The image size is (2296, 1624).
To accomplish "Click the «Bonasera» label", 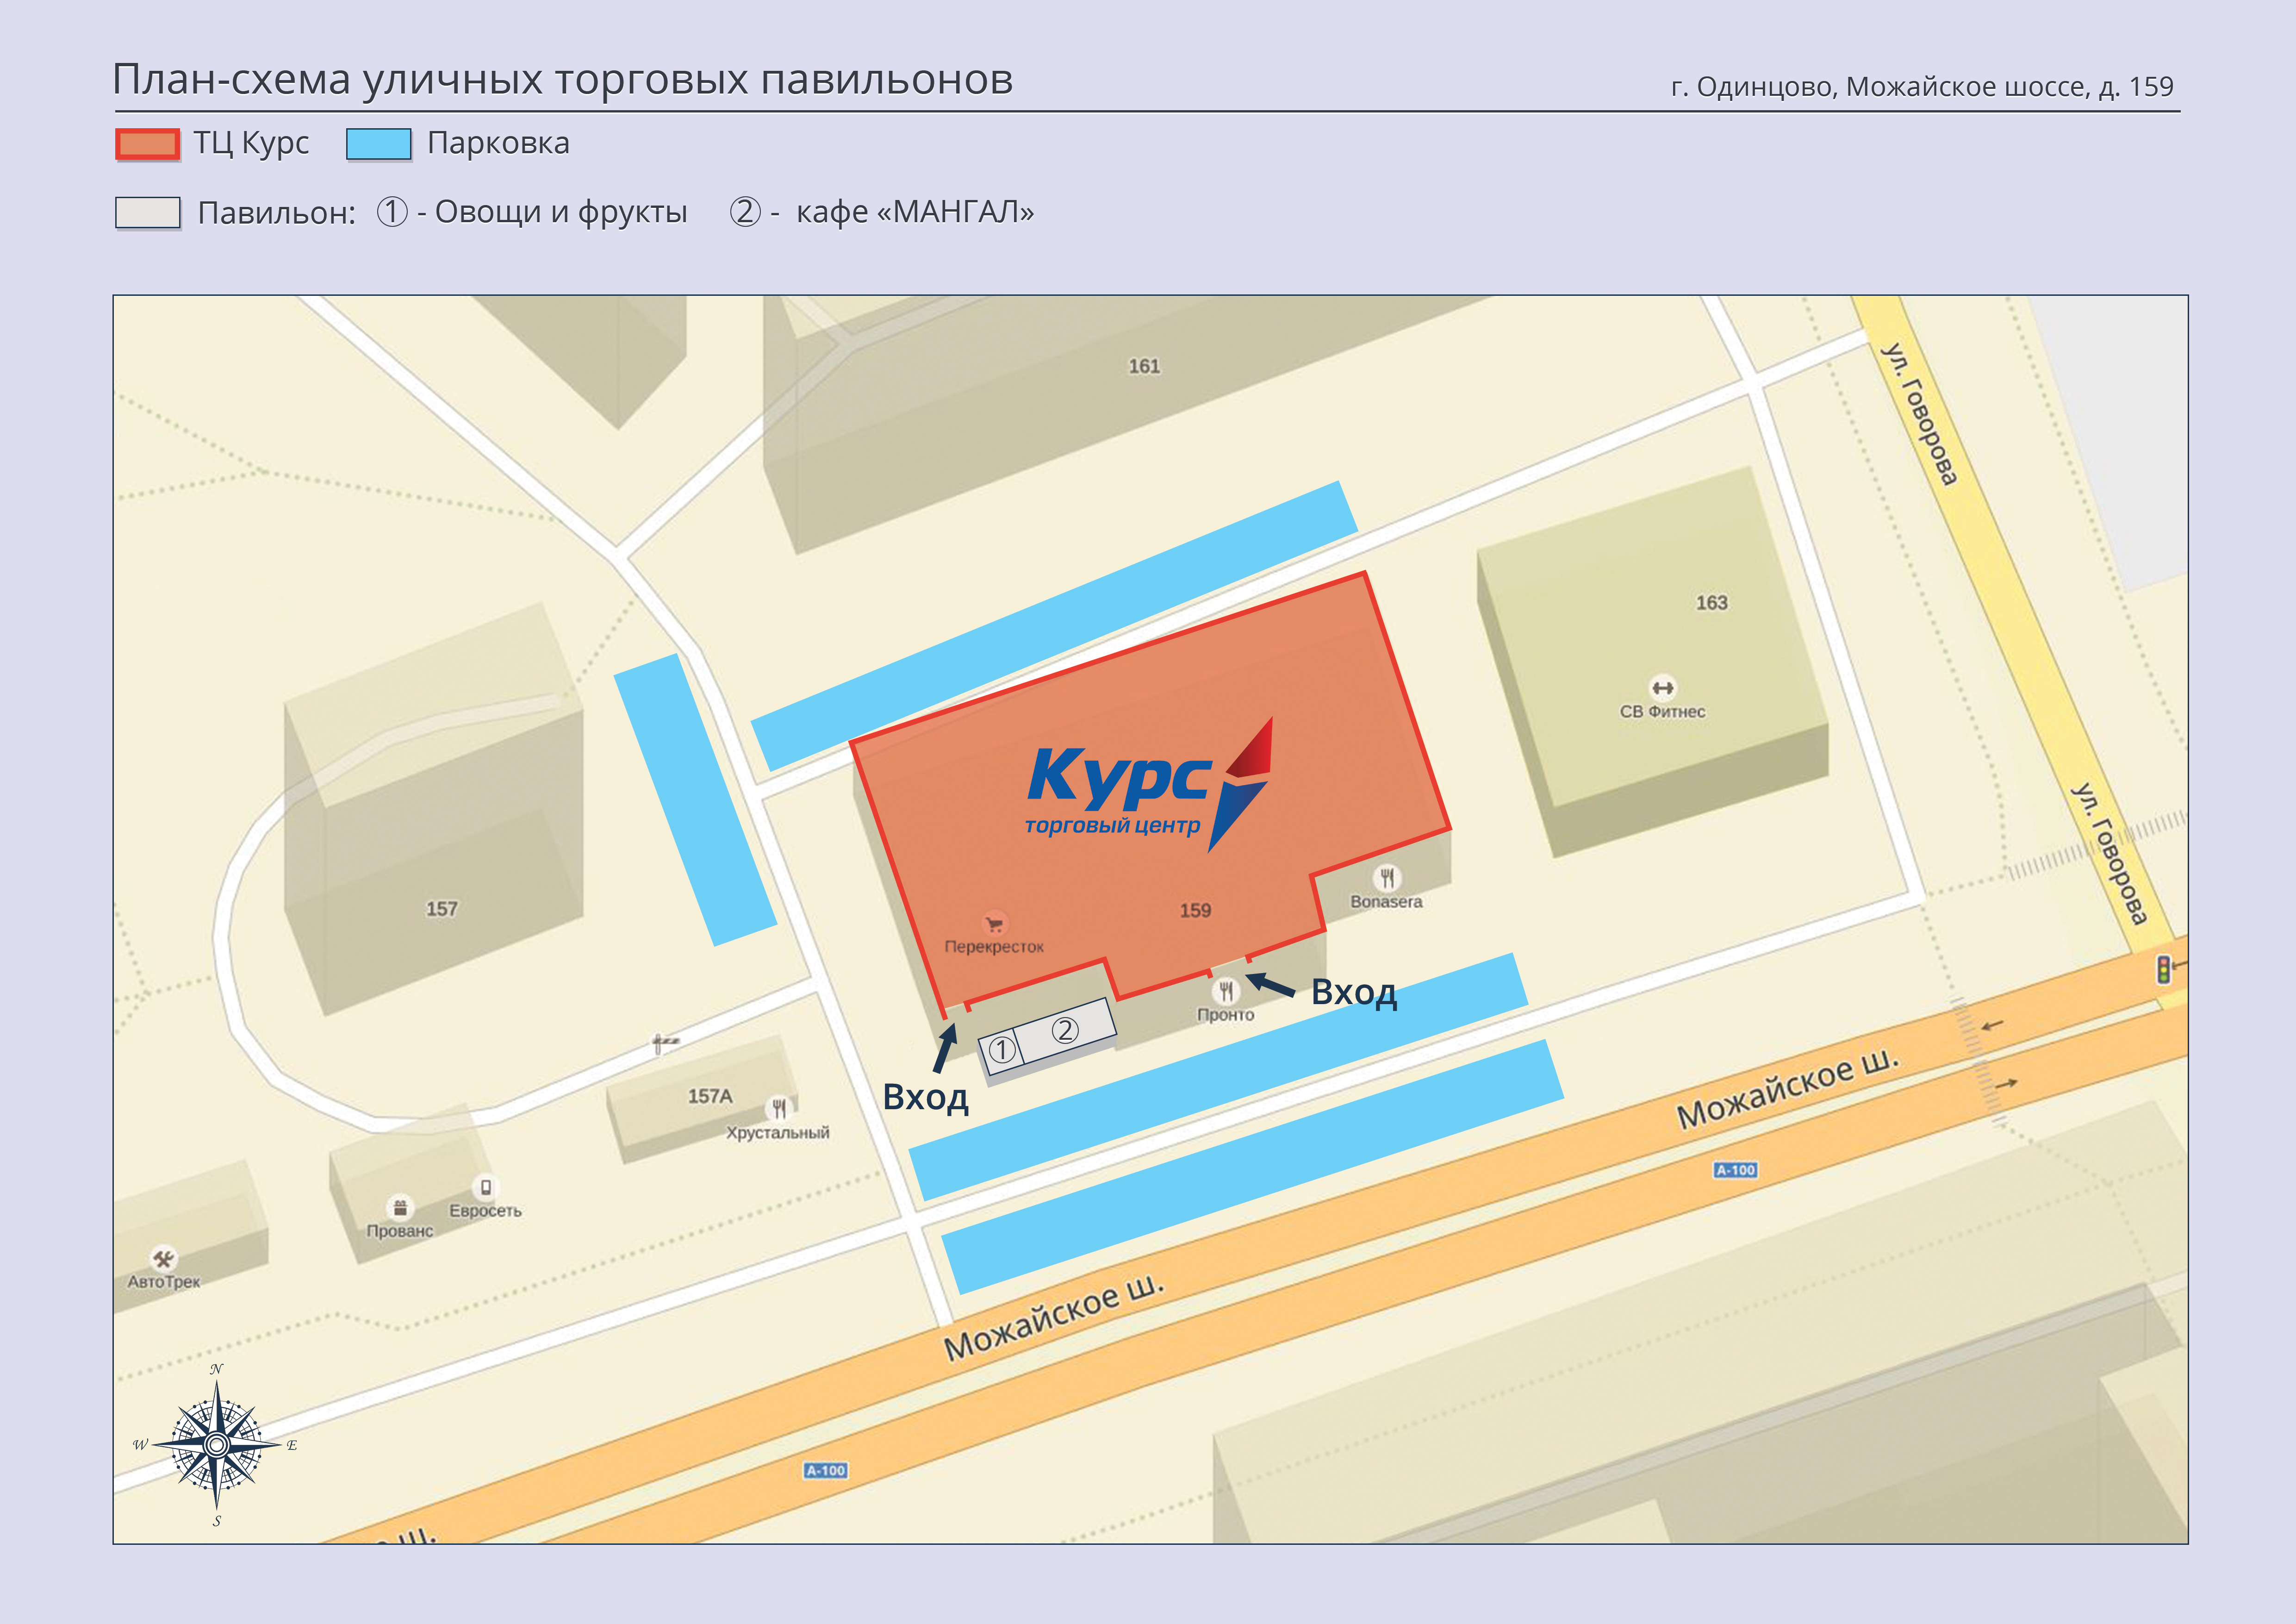I will pyautogui.click(x=1386, y=902).
